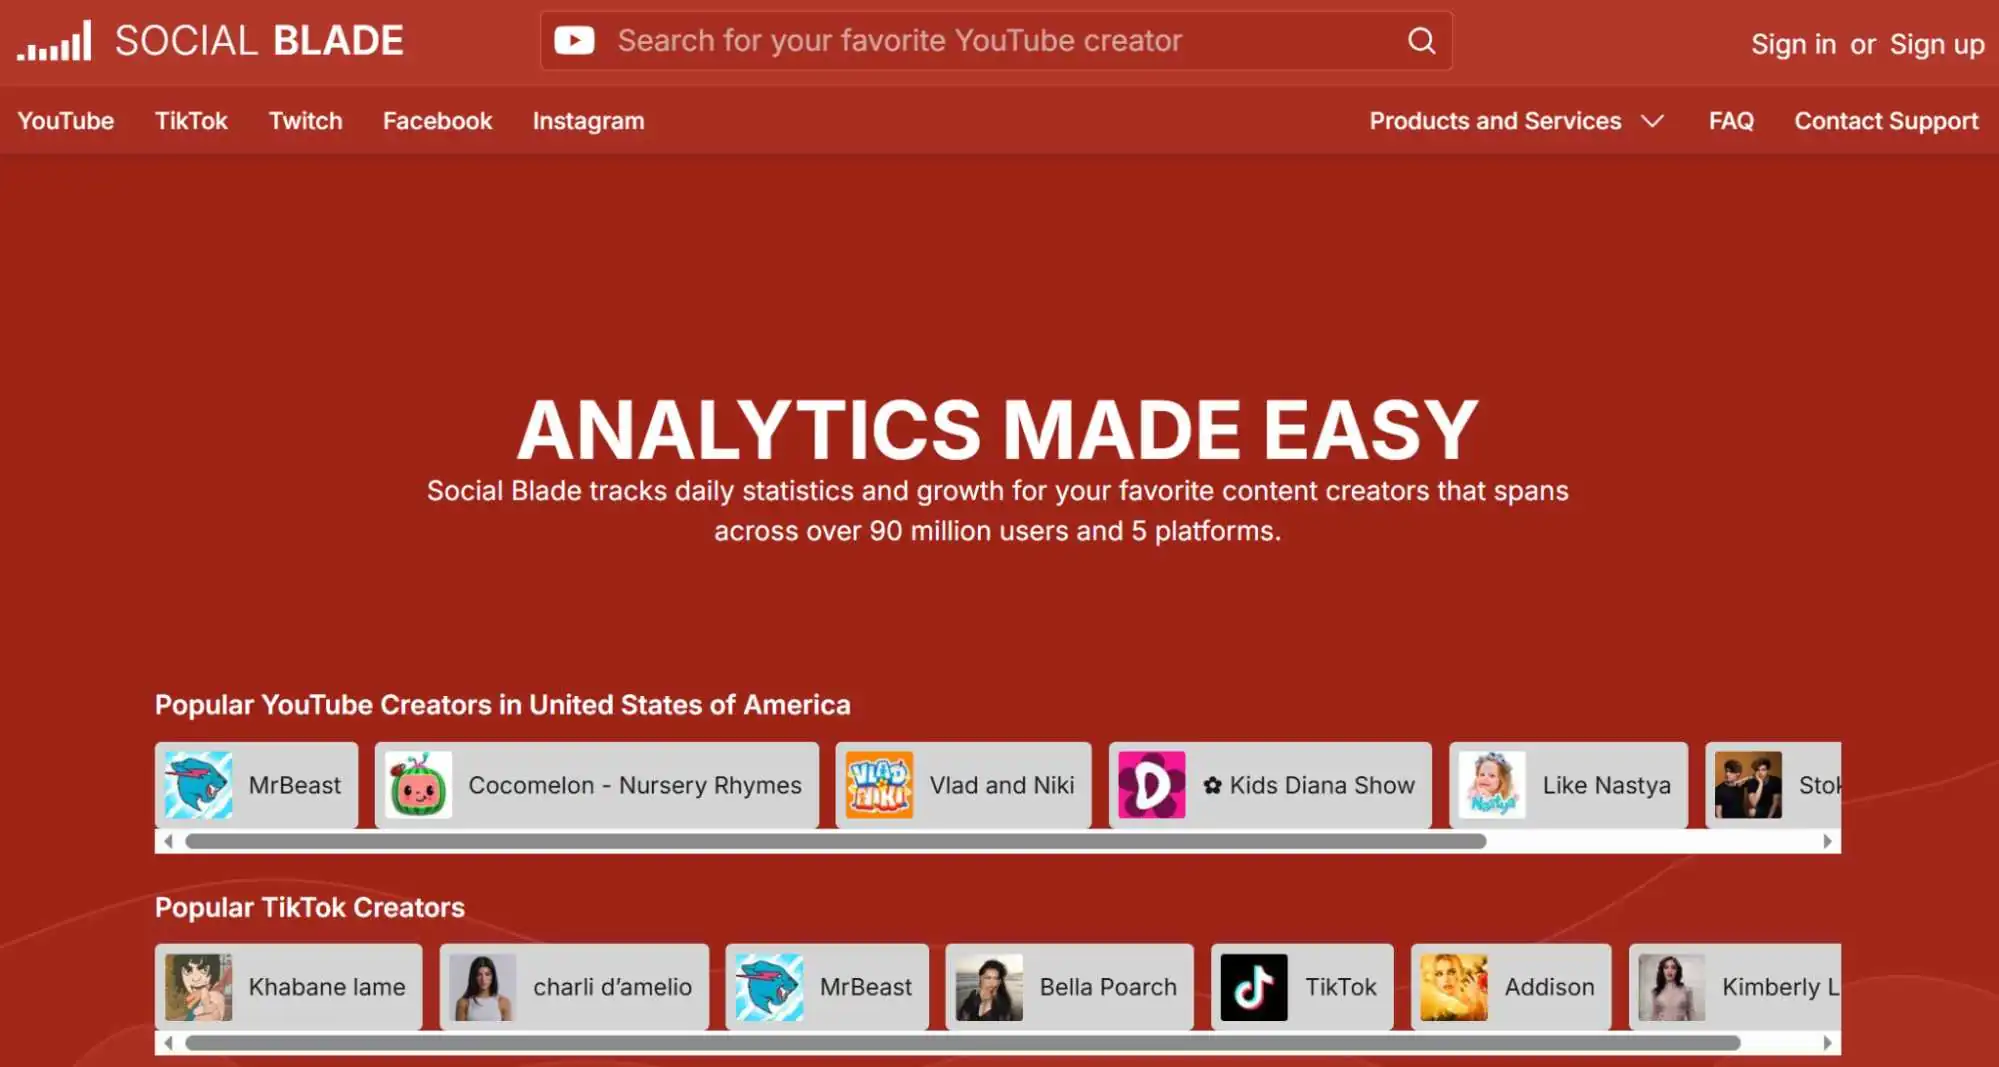The width and height of the screenshot is (1999, 1067).
Task: Click the Sign up link
Action: tap(1936, 43)
